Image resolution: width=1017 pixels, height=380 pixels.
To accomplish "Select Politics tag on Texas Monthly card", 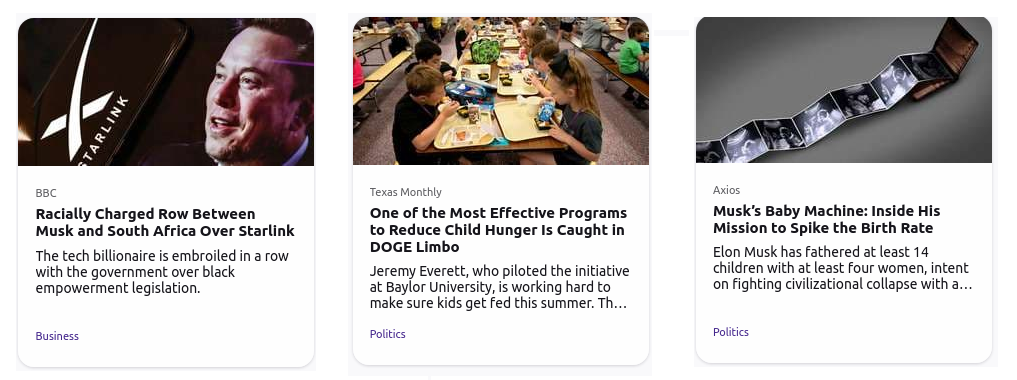I will (x=388, y=334).
